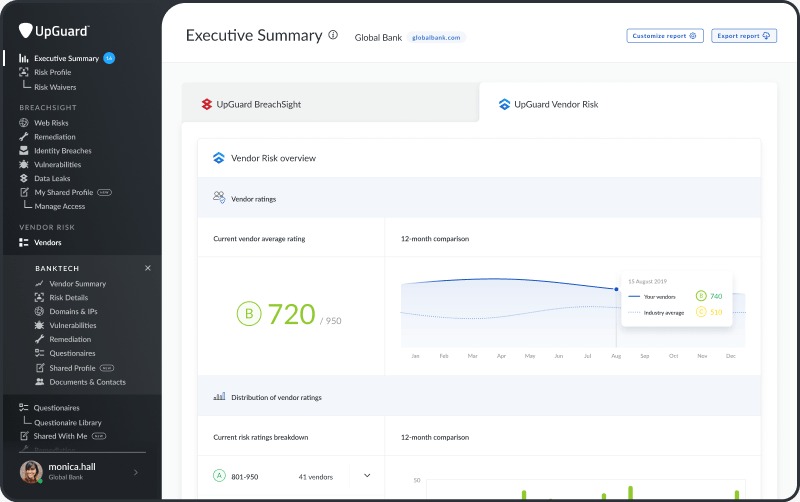Click My Shared Profile edit icon
800x502 pixels.
(24, 192)
